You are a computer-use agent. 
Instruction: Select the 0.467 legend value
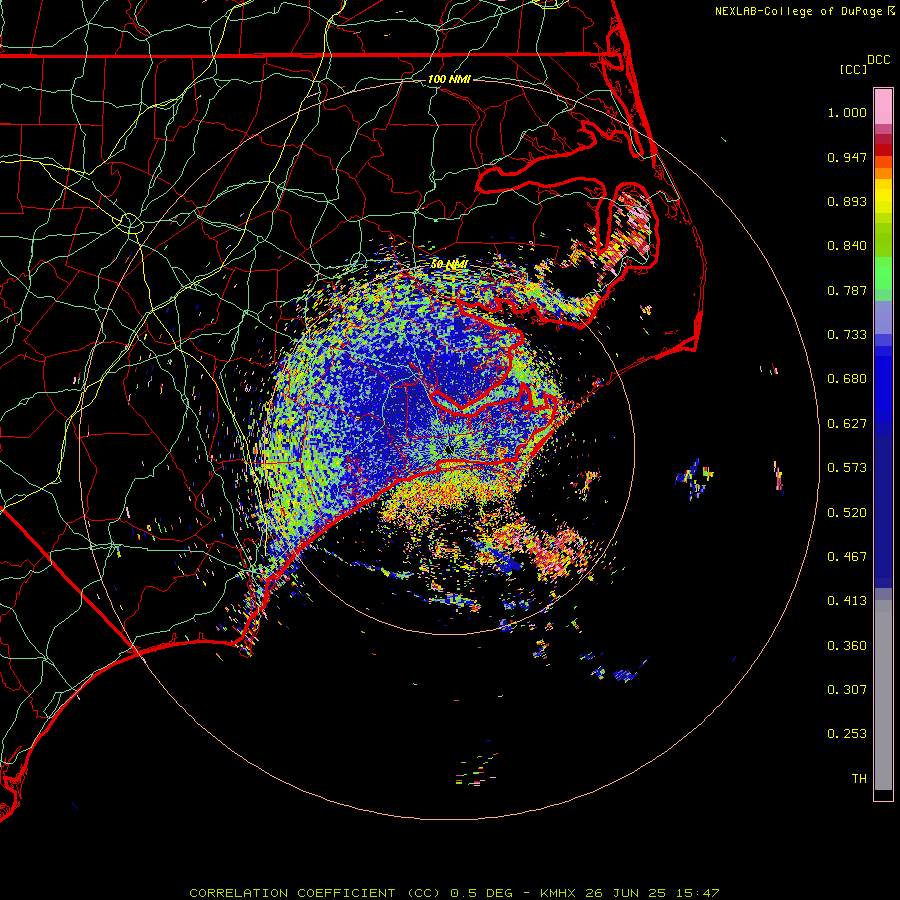(x=847, y=557)
